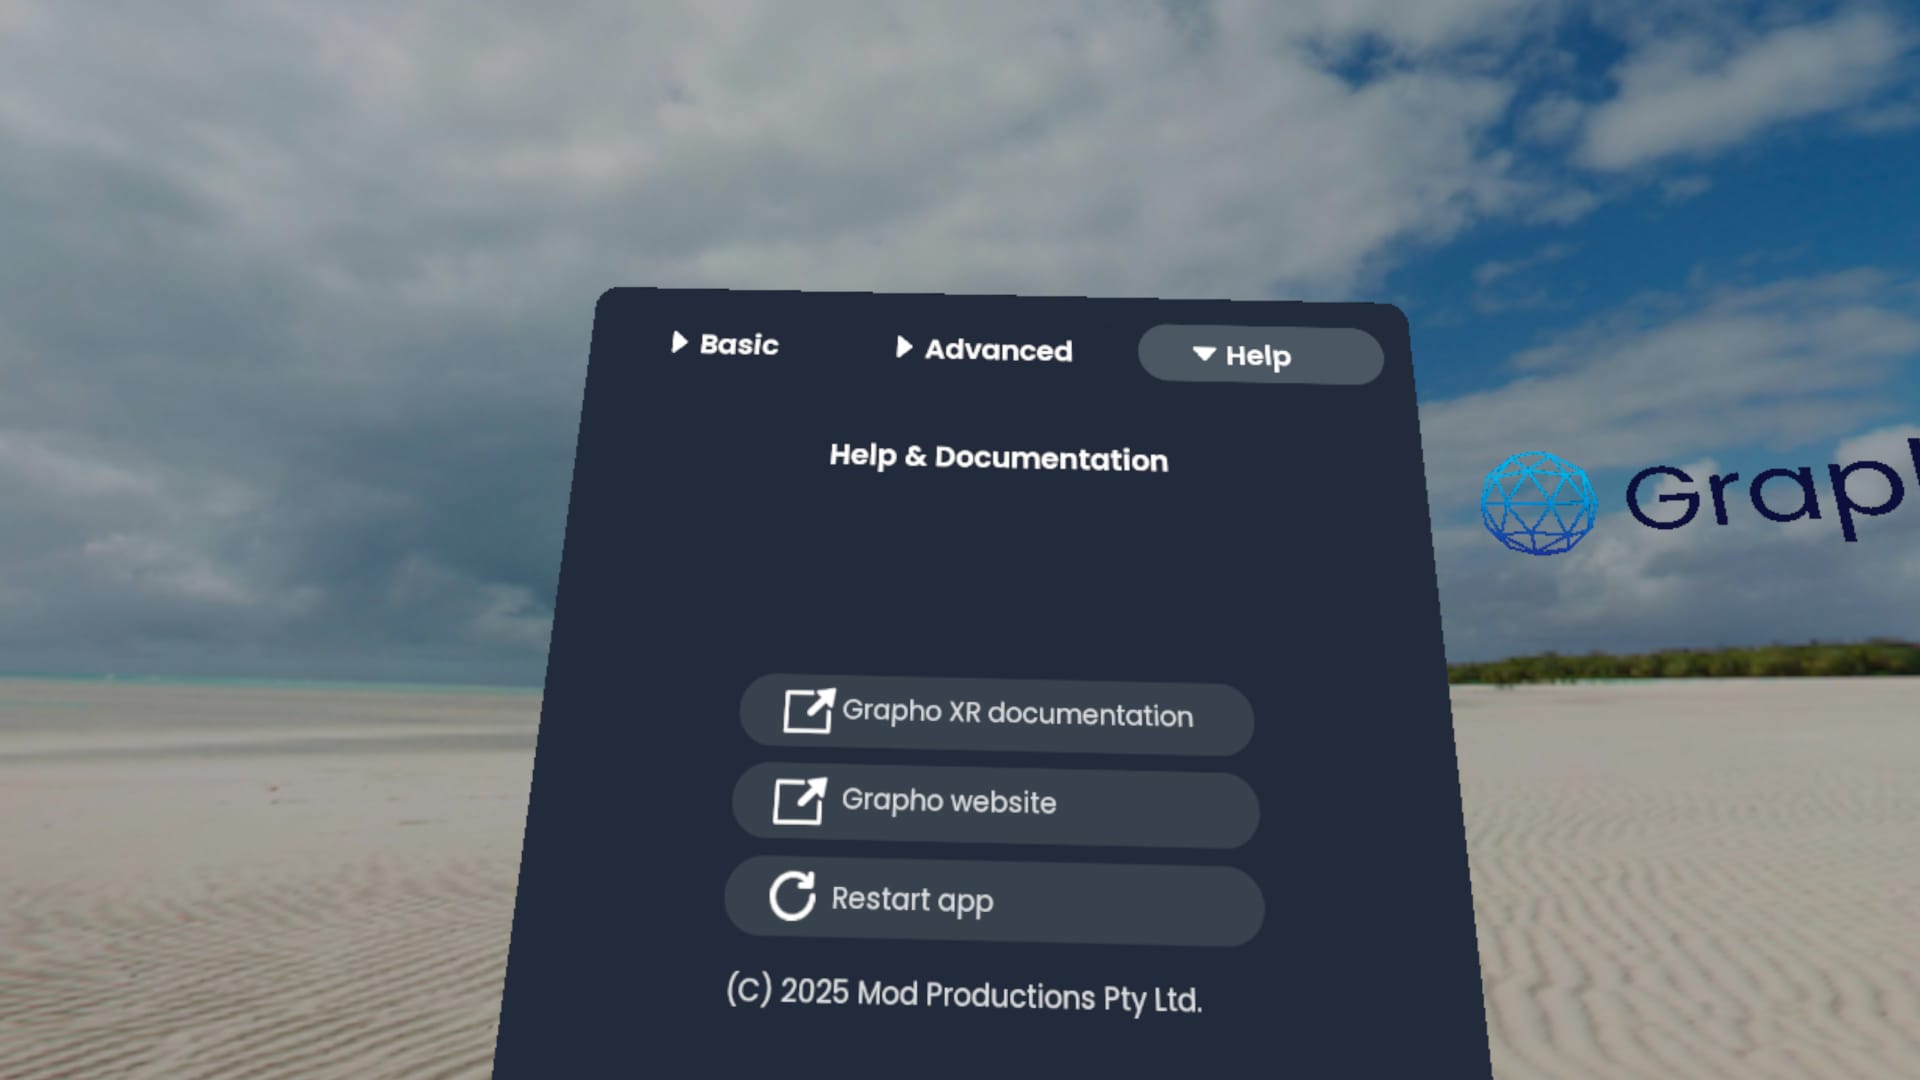The height and width of the screenshot is (1080, 1920).
Task: Switch to the Basic tab label
Action: [738, 345]
